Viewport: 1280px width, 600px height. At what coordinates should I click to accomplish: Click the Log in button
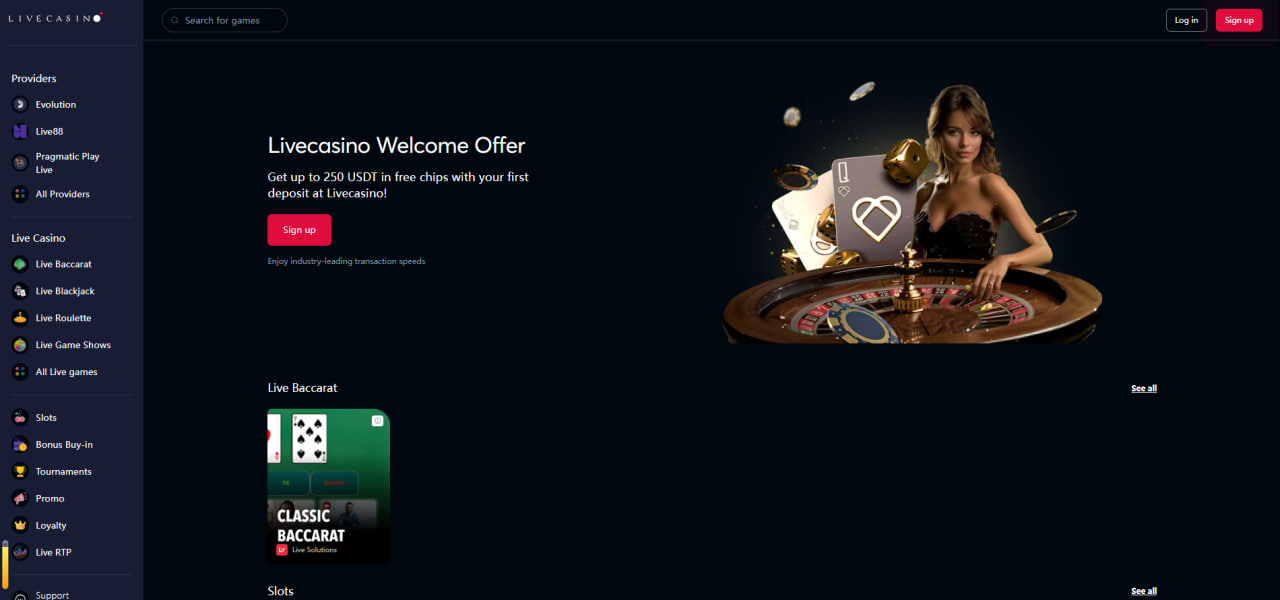pos(1186,20)
